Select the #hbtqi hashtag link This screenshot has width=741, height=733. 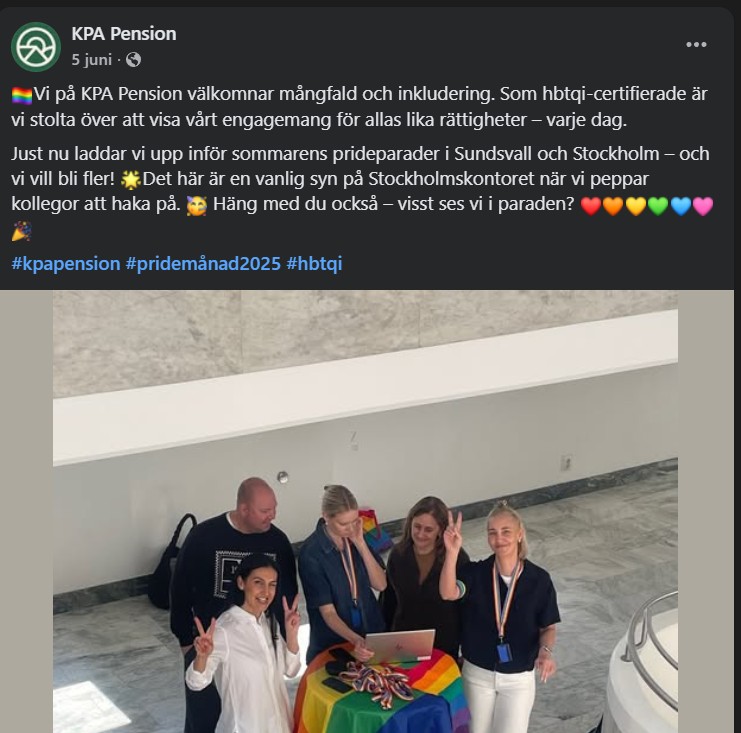pyautogui.click(x=314, y=263)
